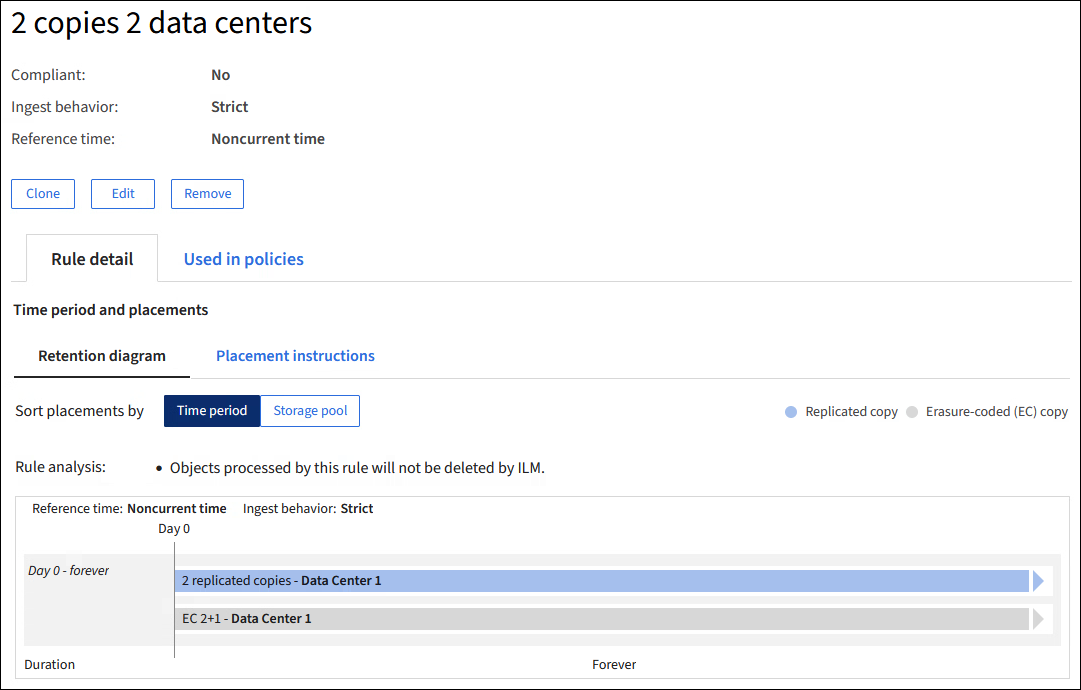Click the Clone button

tap(43, 194)
